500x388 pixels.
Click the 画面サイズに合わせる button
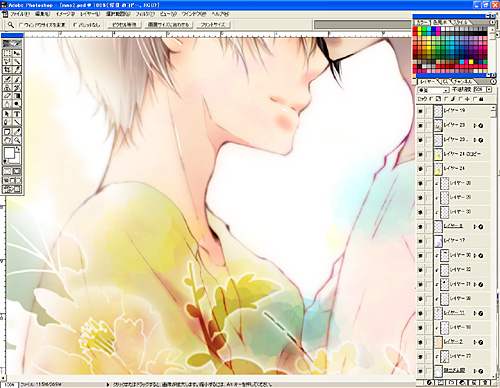click(169, 25)
